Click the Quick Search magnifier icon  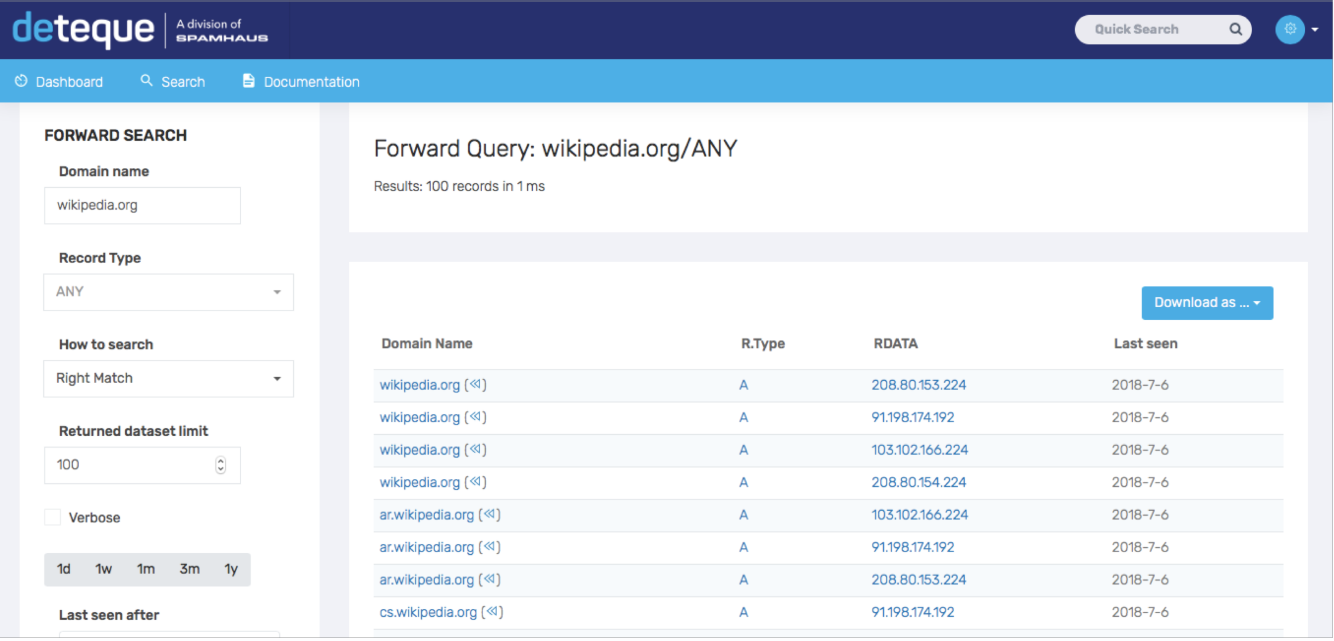point(1236,29)
